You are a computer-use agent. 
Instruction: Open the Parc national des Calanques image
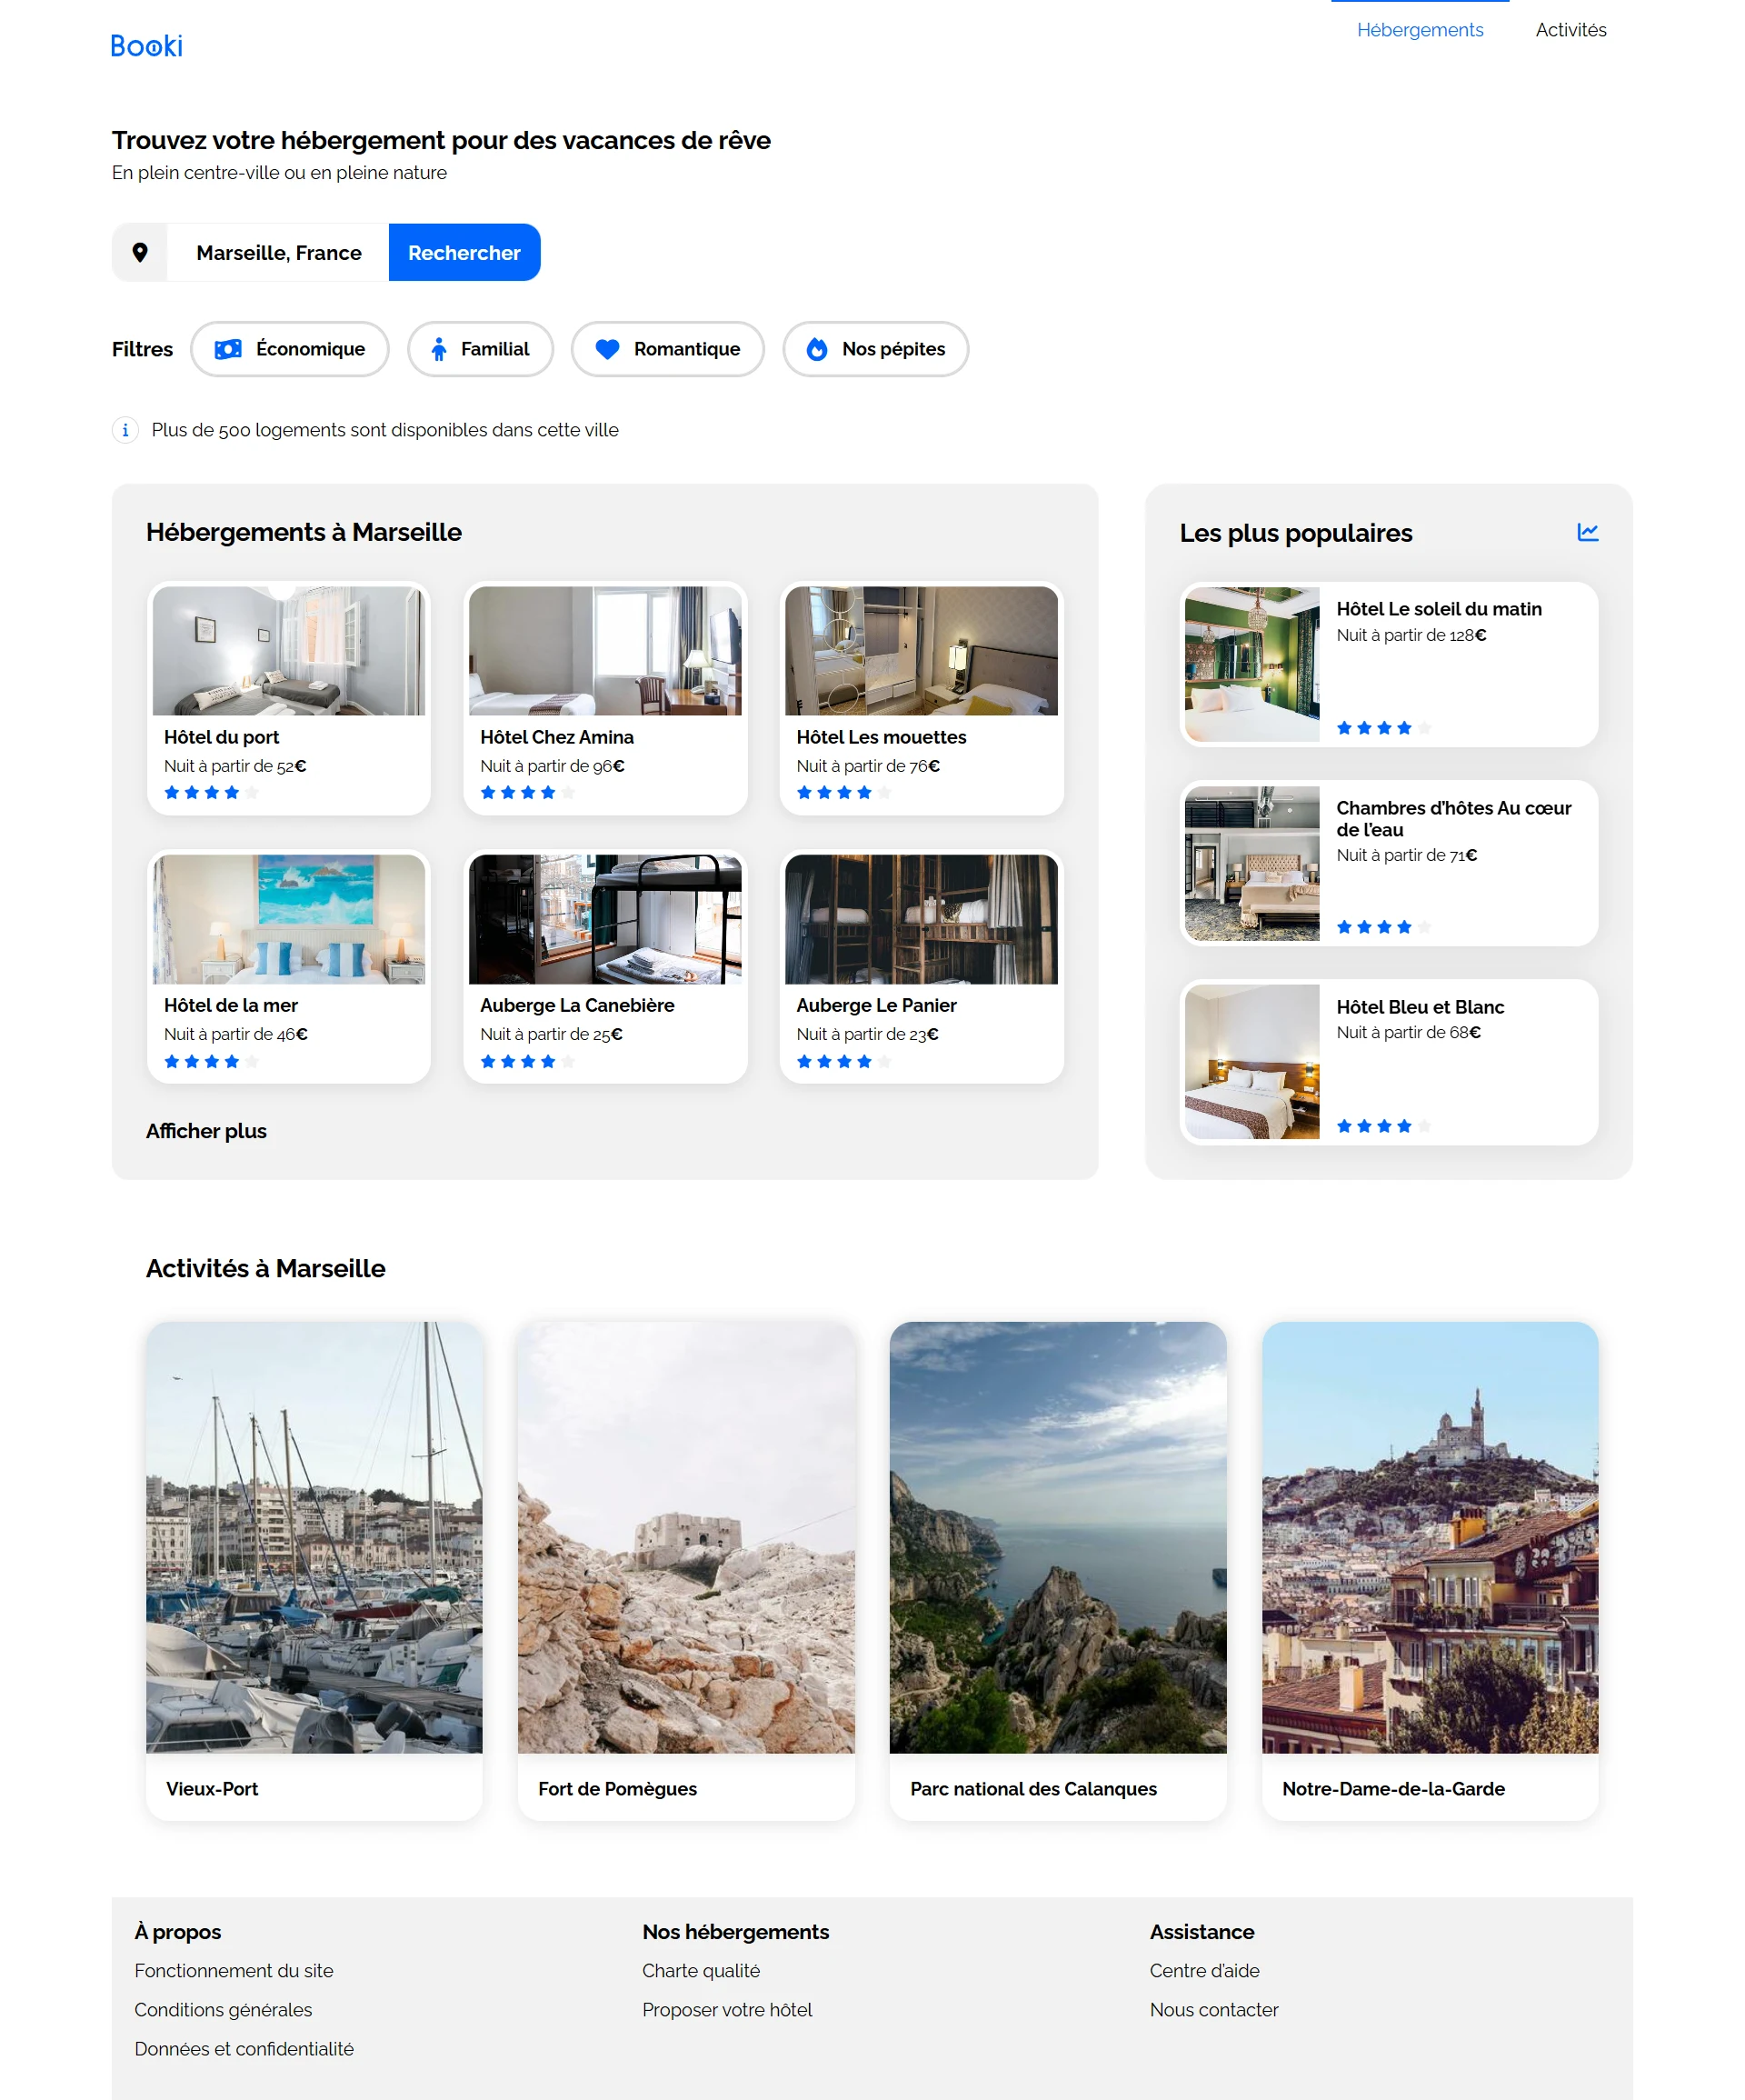point(1058,1537)
